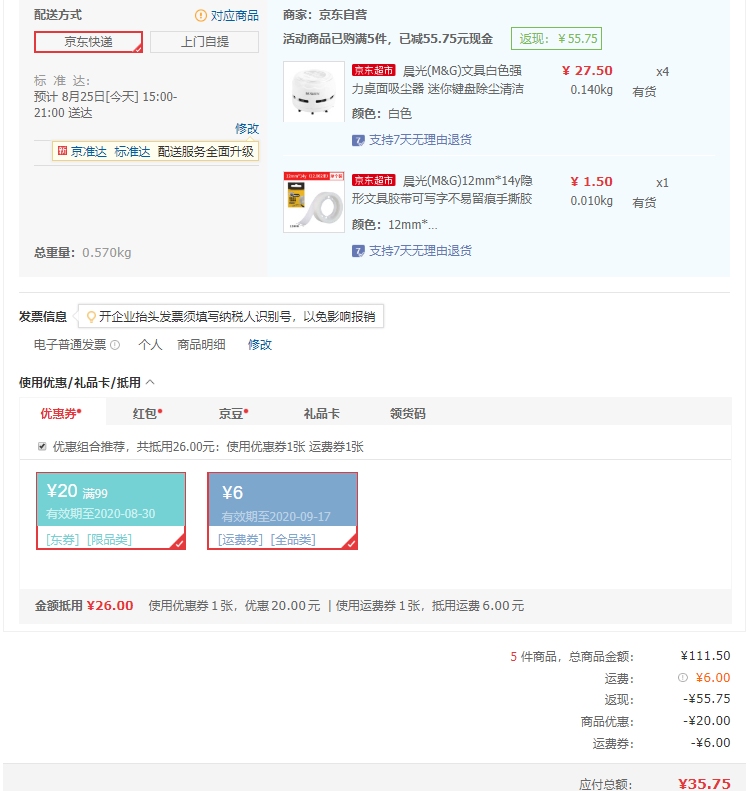Click the lightbulb icon in invoice tip

[91, 317]
